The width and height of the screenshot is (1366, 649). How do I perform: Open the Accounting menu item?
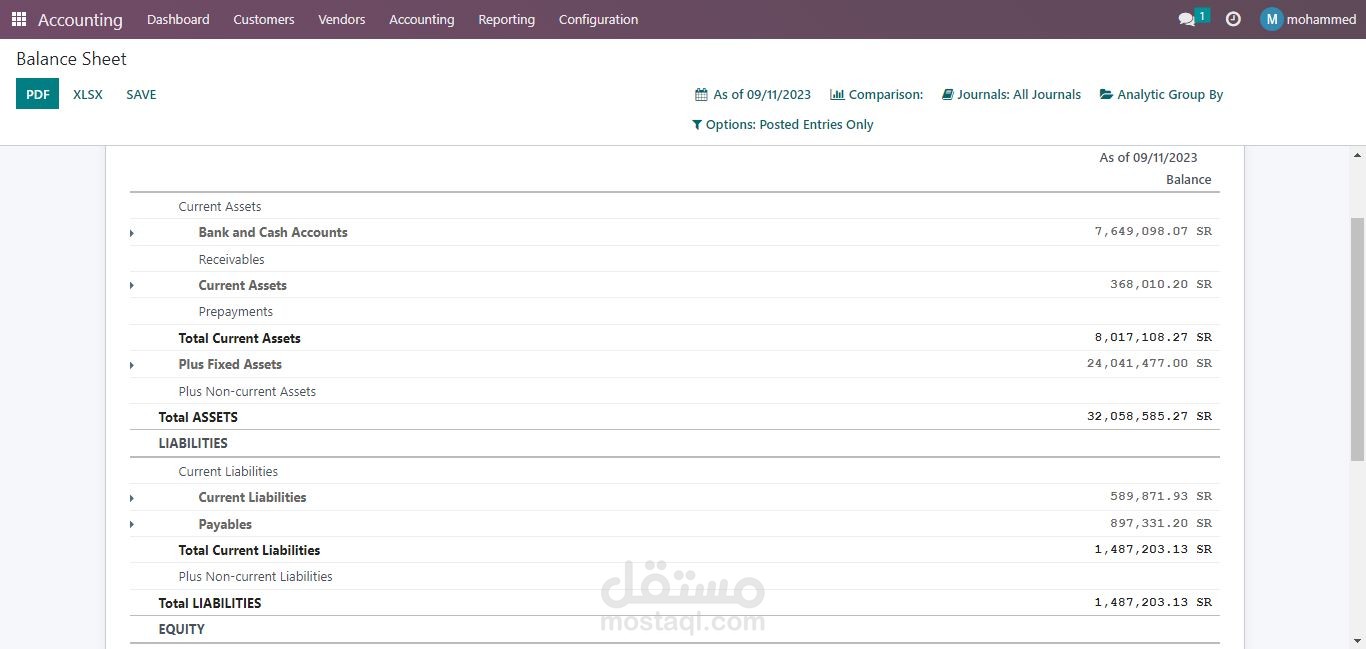click(422, 19)
